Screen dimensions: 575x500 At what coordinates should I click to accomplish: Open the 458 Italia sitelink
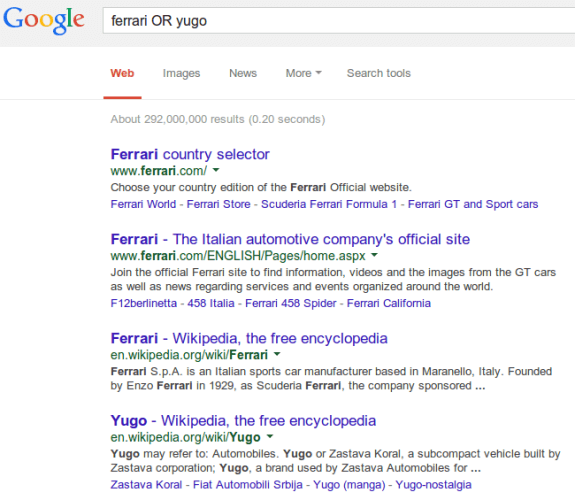pyautogui.click(x=211, y=303)
